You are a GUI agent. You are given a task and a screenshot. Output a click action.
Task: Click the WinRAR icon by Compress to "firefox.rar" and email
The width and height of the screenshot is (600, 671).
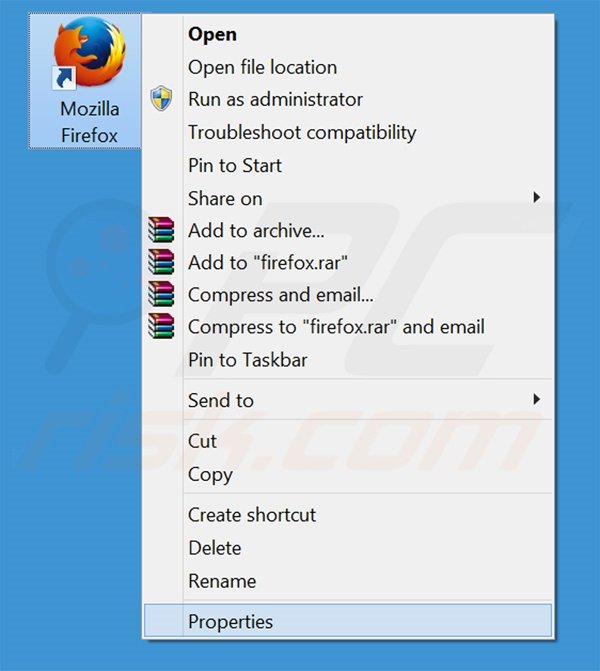point(161,327)
